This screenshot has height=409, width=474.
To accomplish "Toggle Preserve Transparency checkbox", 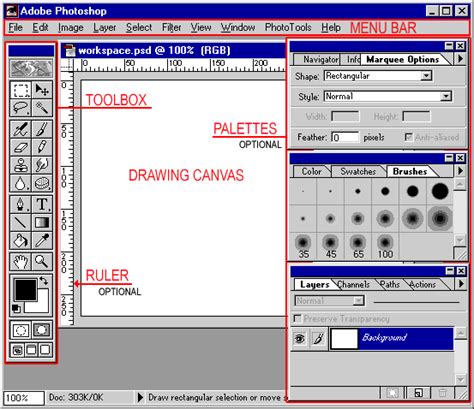I will (297, 319).
